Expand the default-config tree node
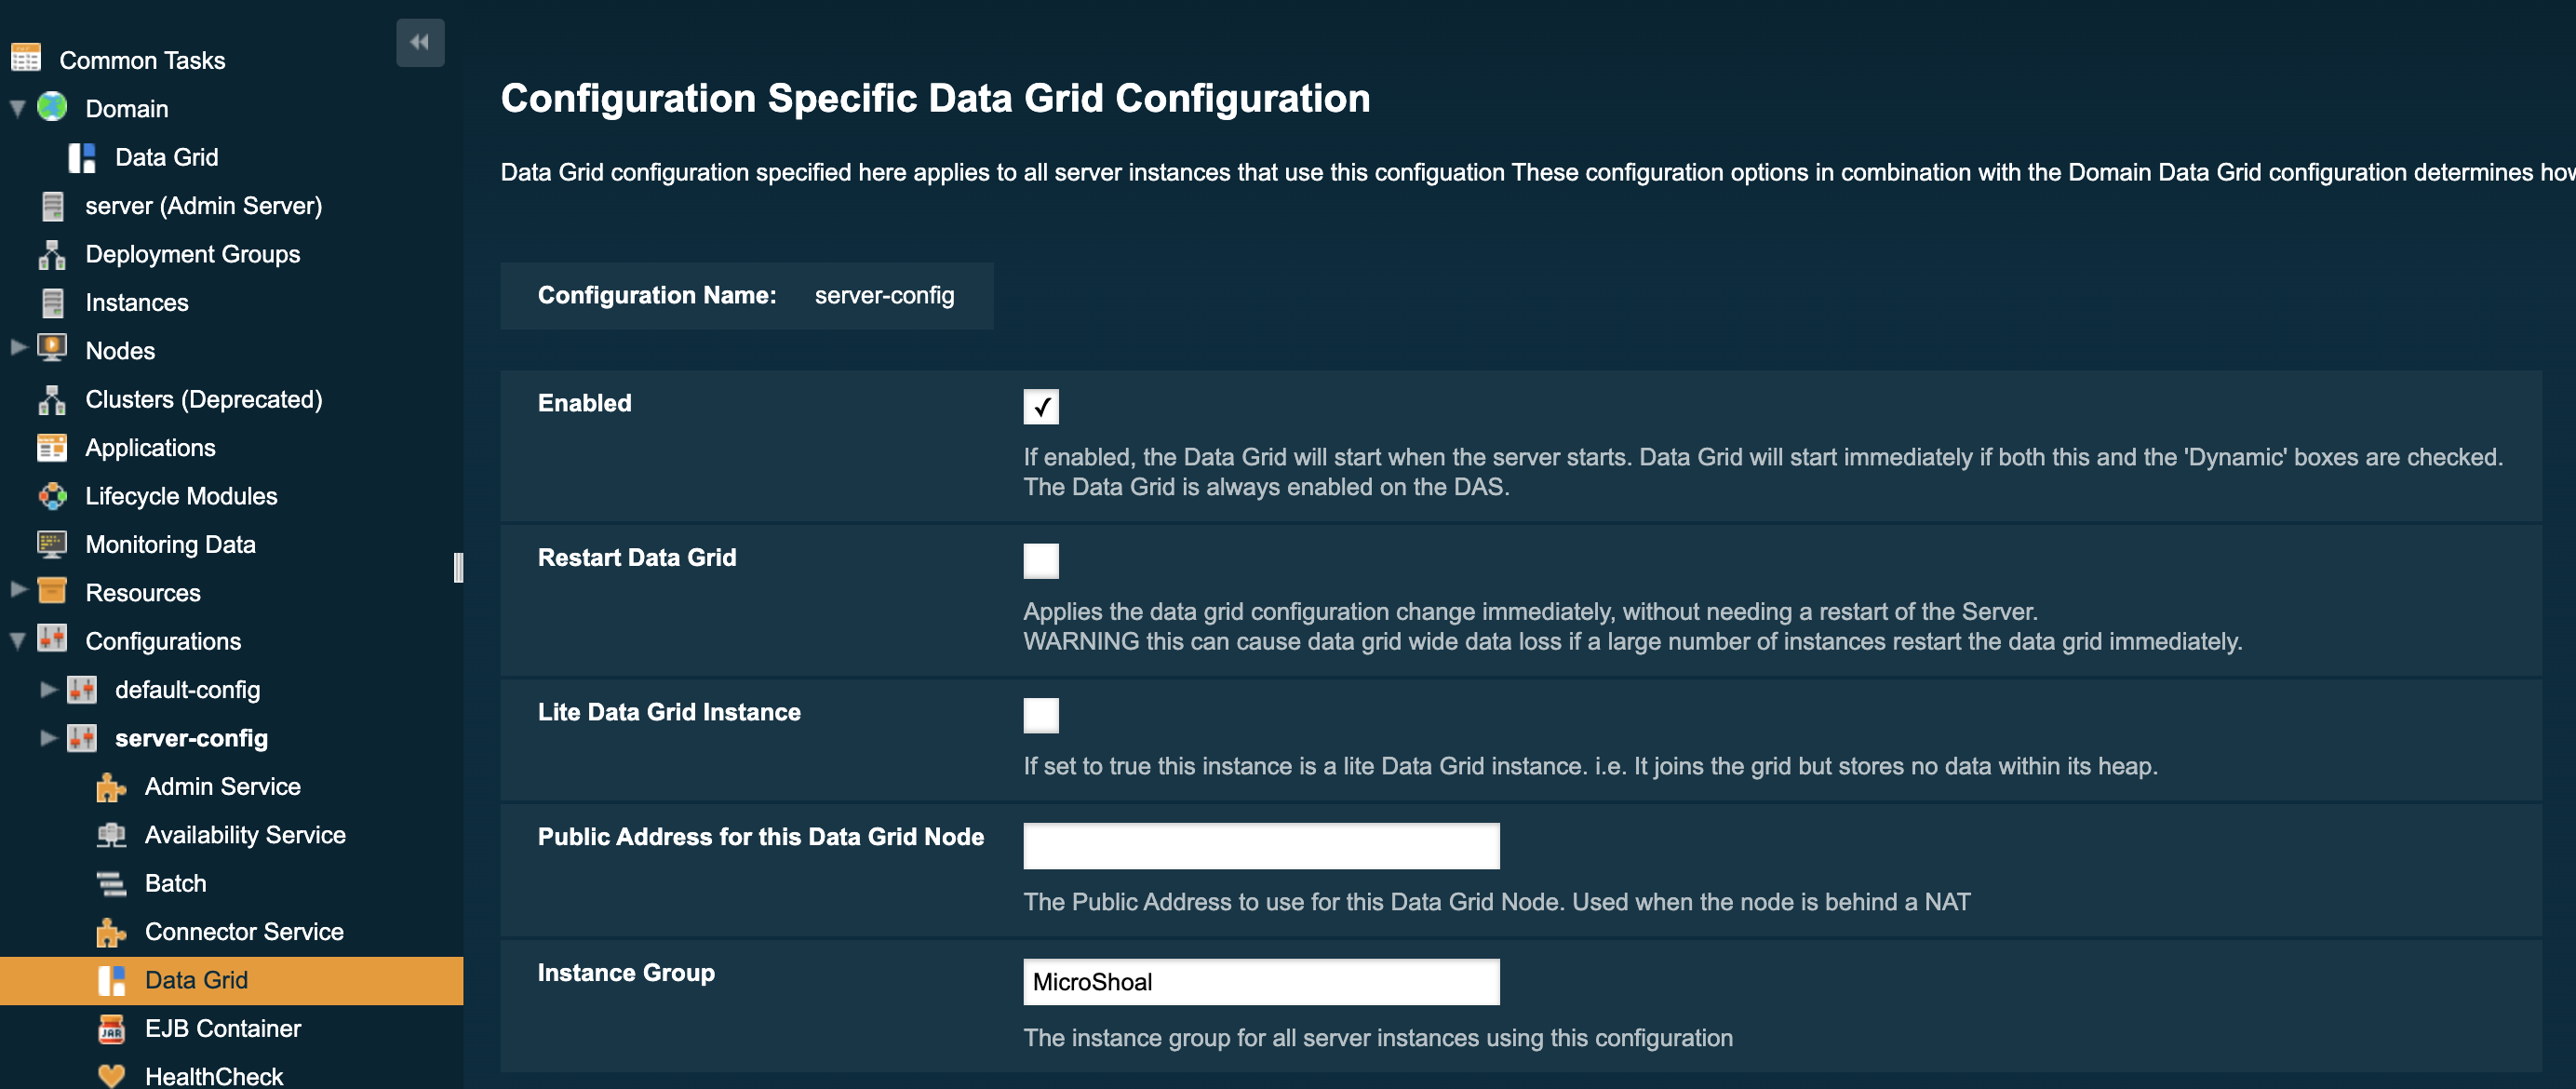 click(48, 689)
